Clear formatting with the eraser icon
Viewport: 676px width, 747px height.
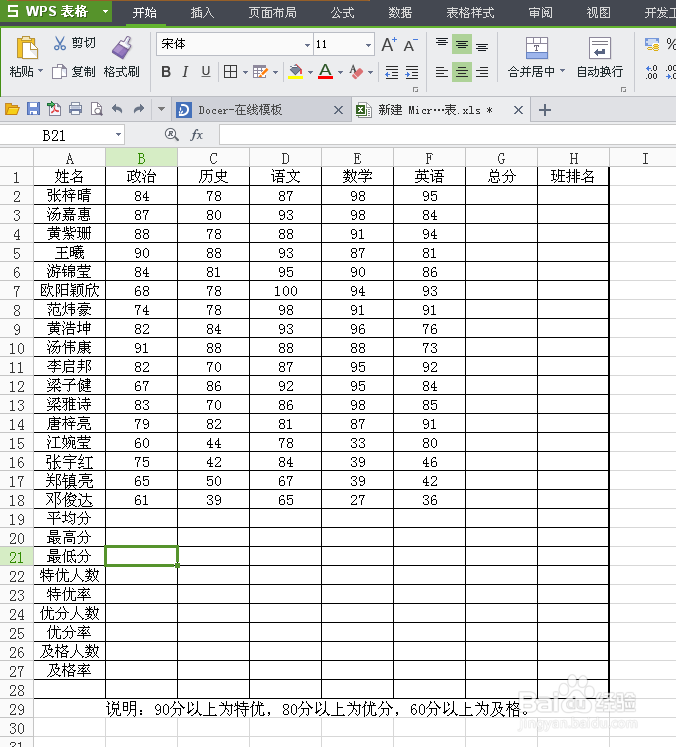click(356, 72)
